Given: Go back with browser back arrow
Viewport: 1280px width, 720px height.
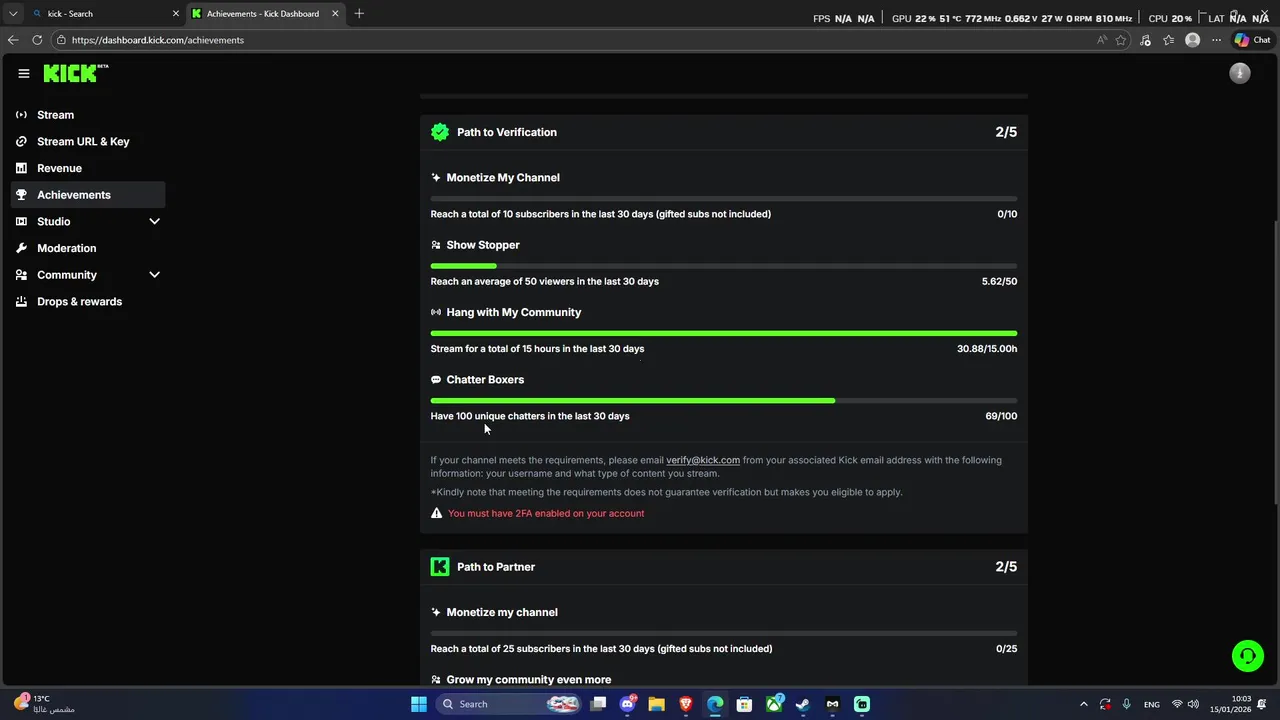Looking at the screenshot, I should [13, 40].
